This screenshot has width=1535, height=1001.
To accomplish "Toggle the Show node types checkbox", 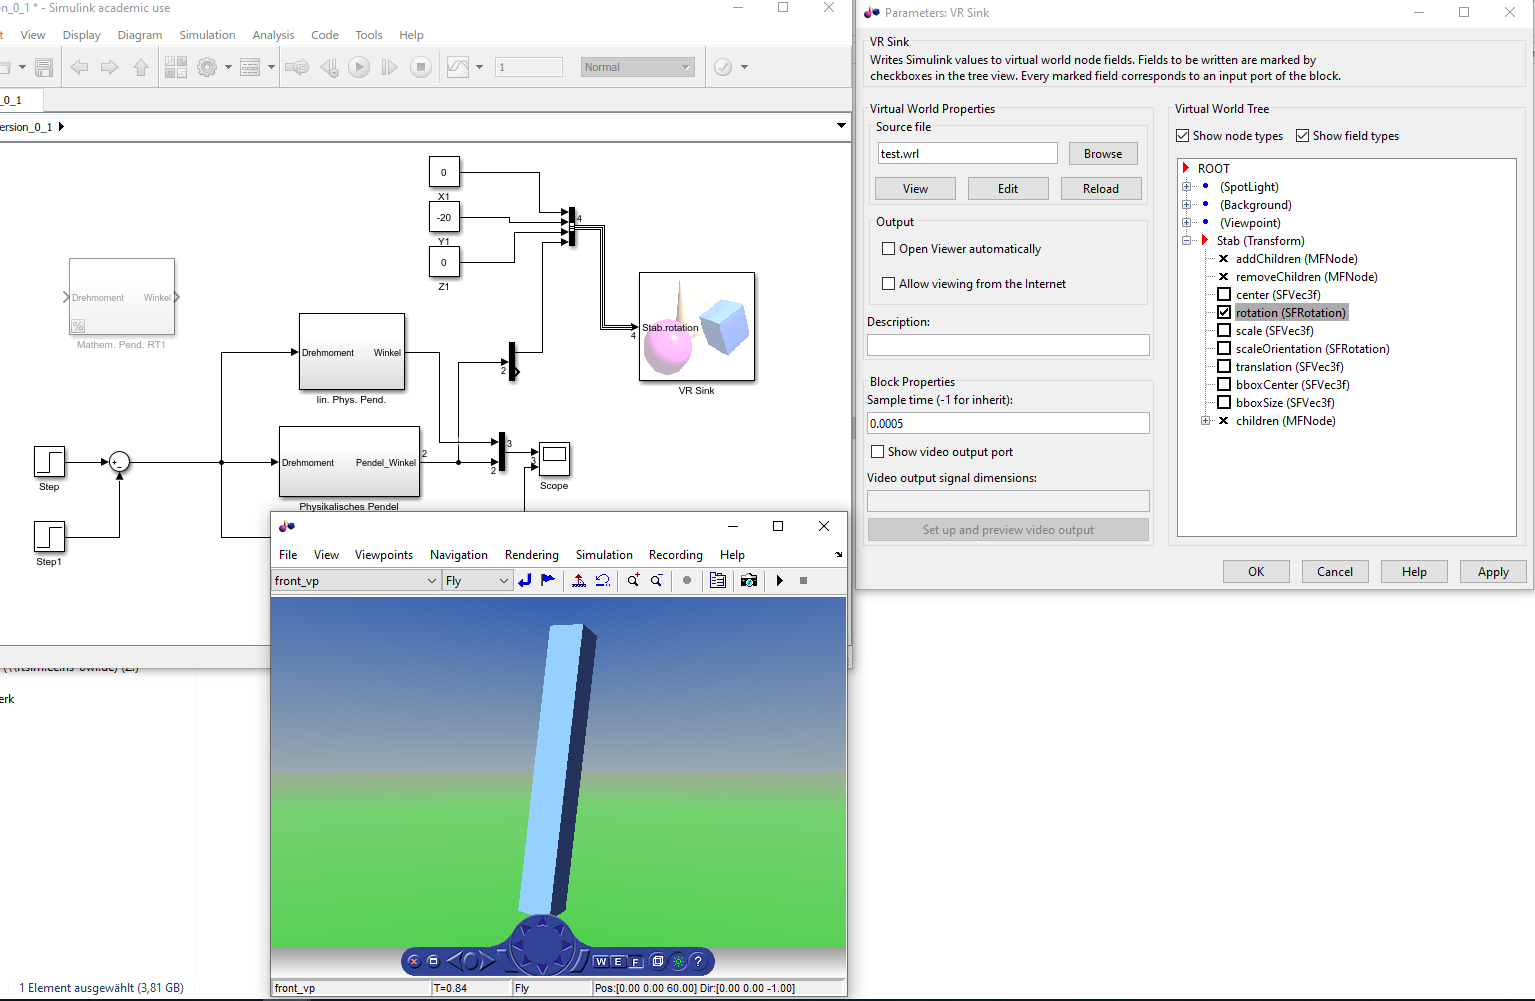I will pyautogui.click(x=1183, y=136).
